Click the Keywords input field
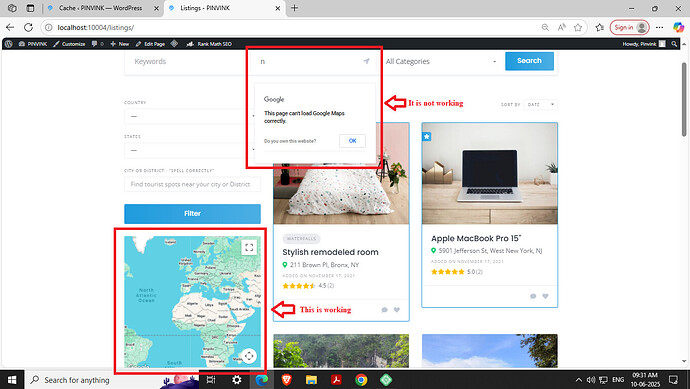Screen dimensions: 690x389 point(185,62)
